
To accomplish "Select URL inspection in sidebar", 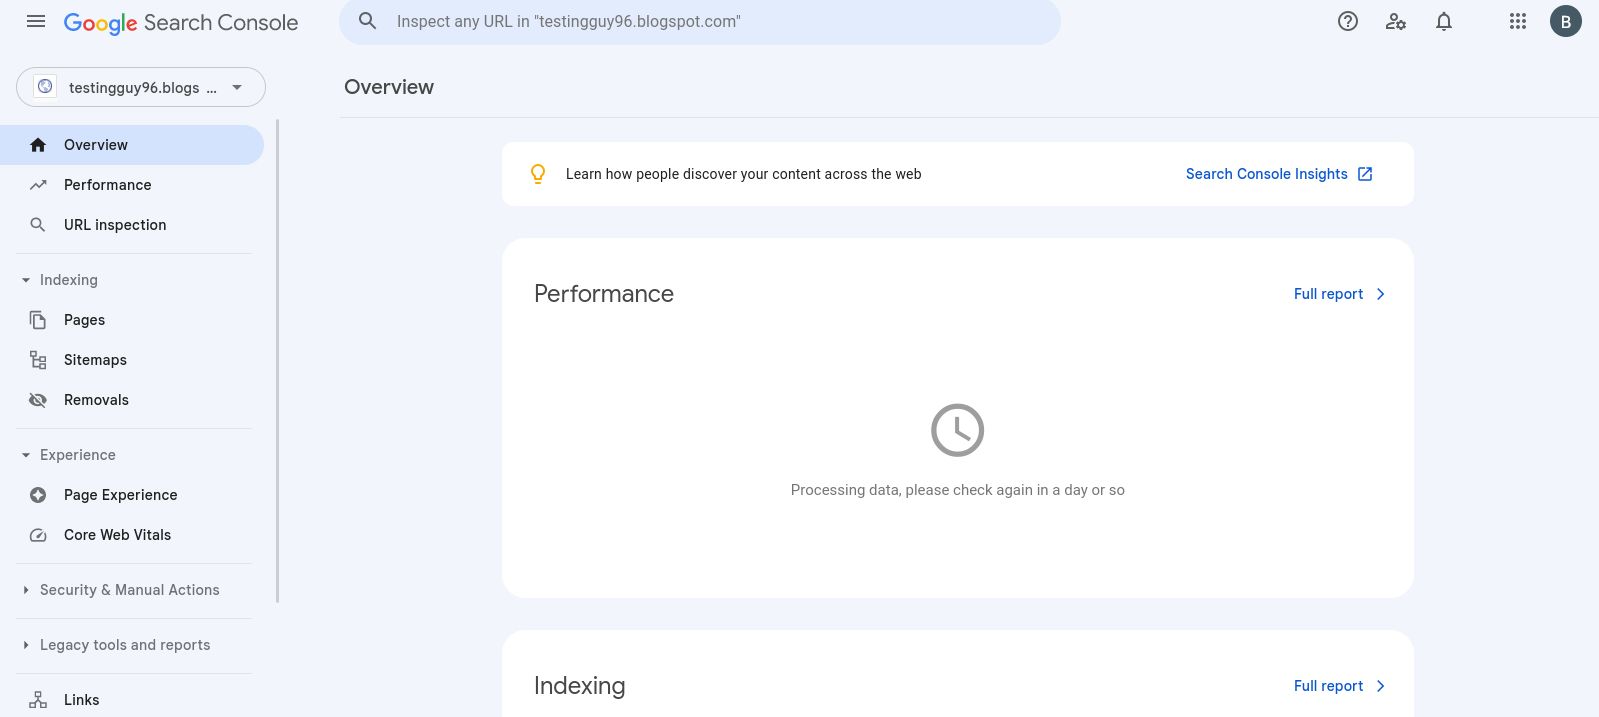I will (x=115, y=225).
